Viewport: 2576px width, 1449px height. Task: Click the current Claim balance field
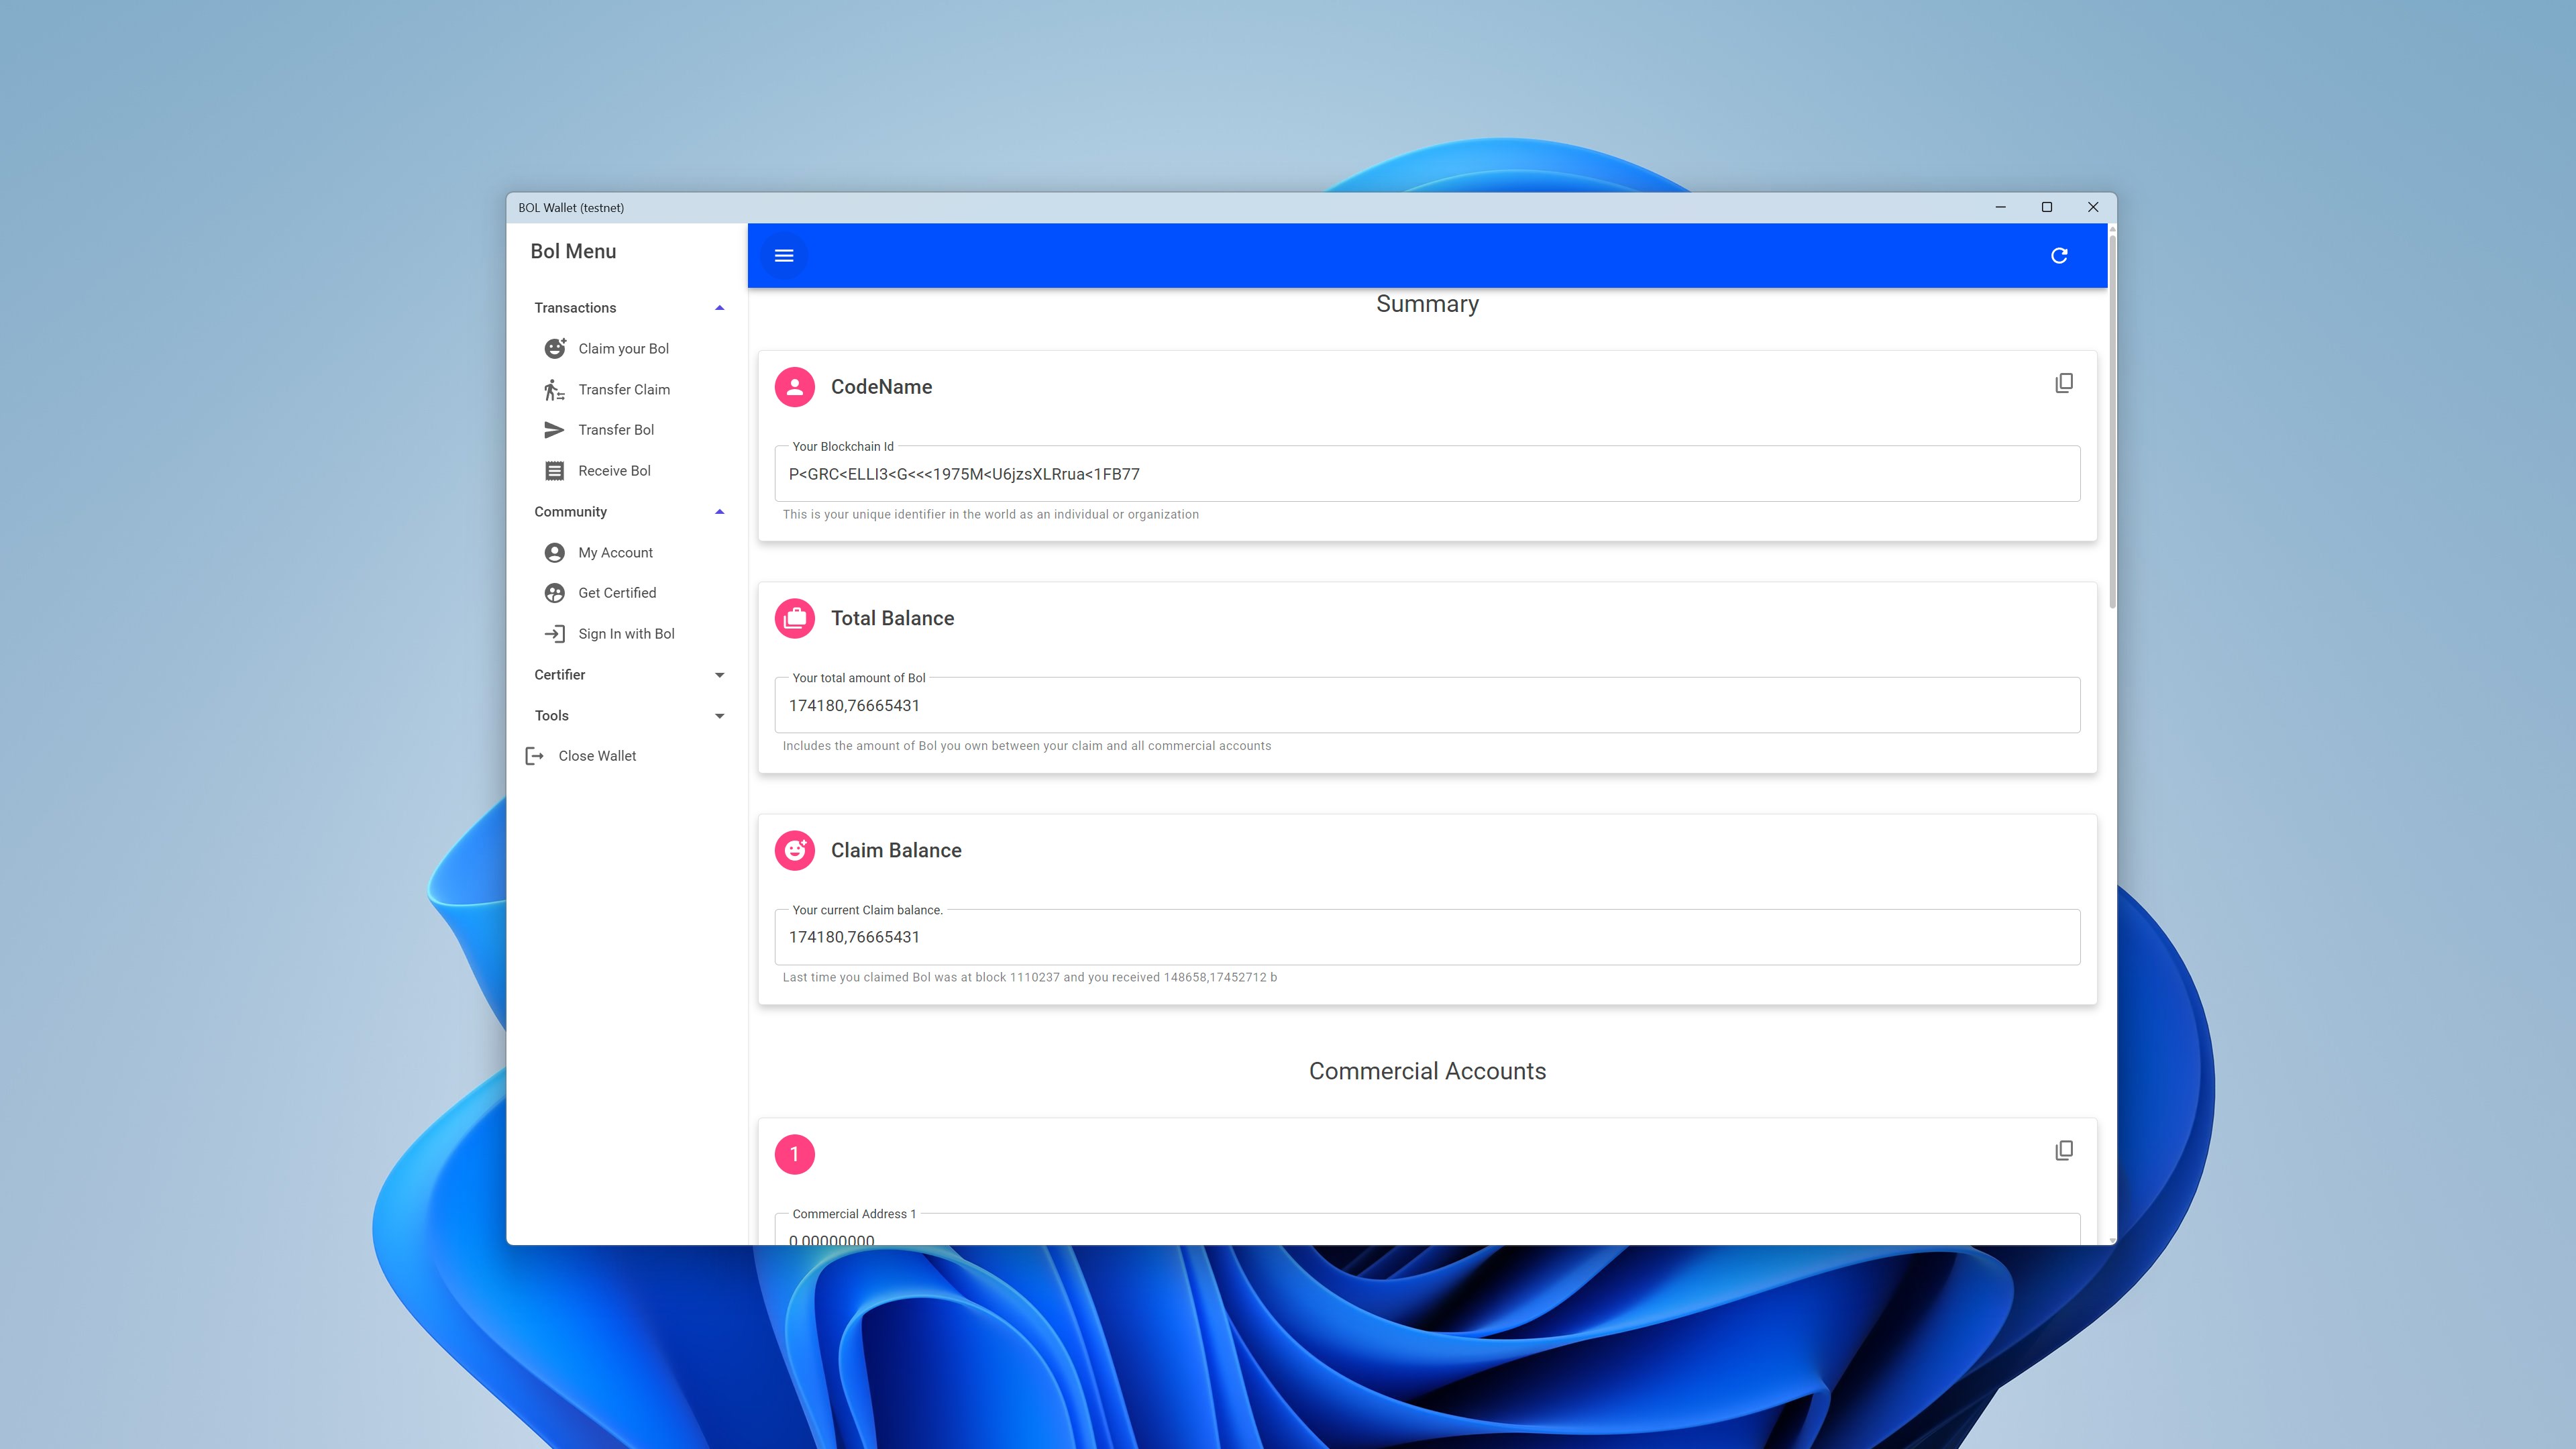click(1427, 937)
